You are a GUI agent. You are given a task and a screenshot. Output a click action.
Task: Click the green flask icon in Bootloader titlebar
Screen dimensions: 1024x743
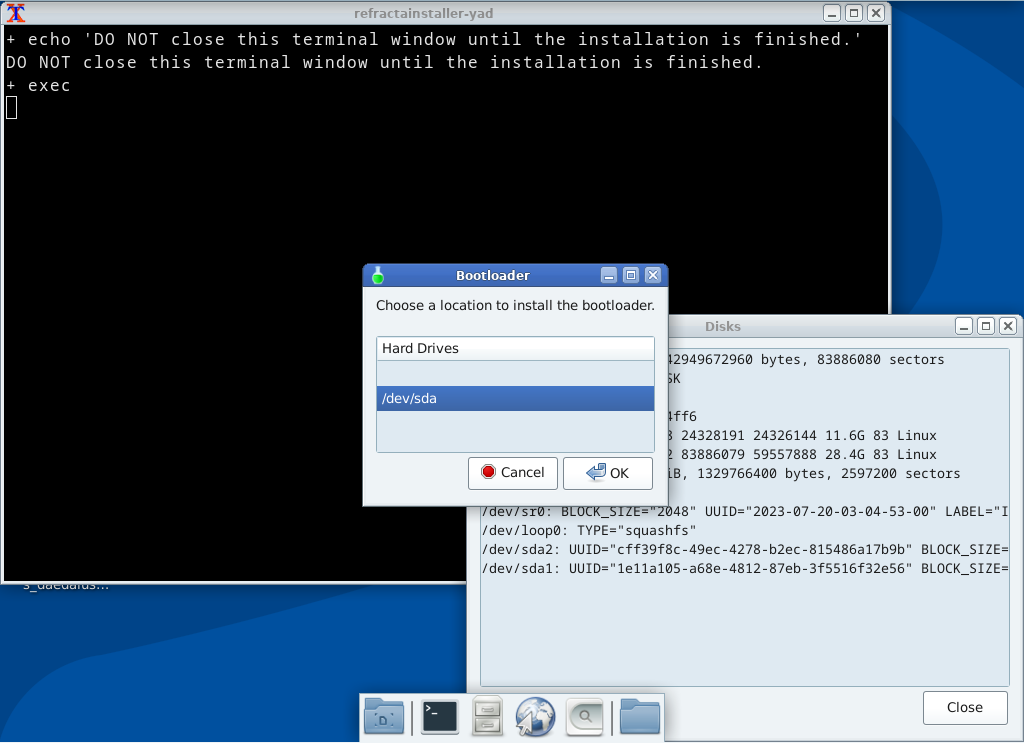click(x=377, y=275)
